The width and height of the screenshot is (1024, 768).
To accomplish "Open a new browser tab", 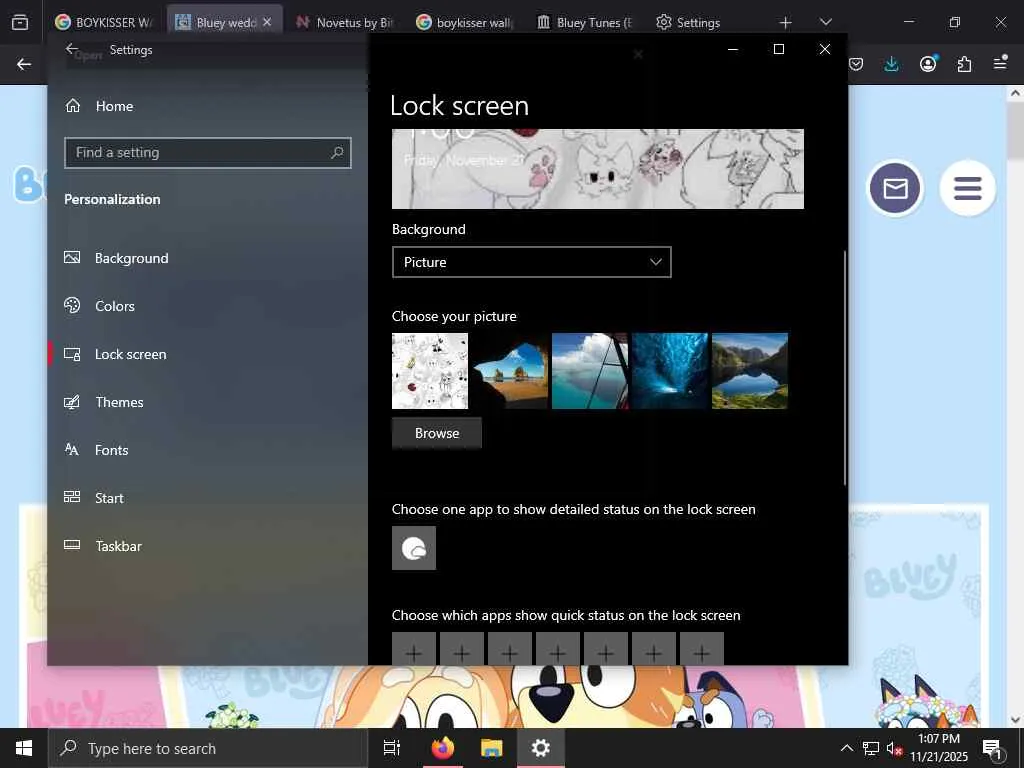I will [785, 22].
